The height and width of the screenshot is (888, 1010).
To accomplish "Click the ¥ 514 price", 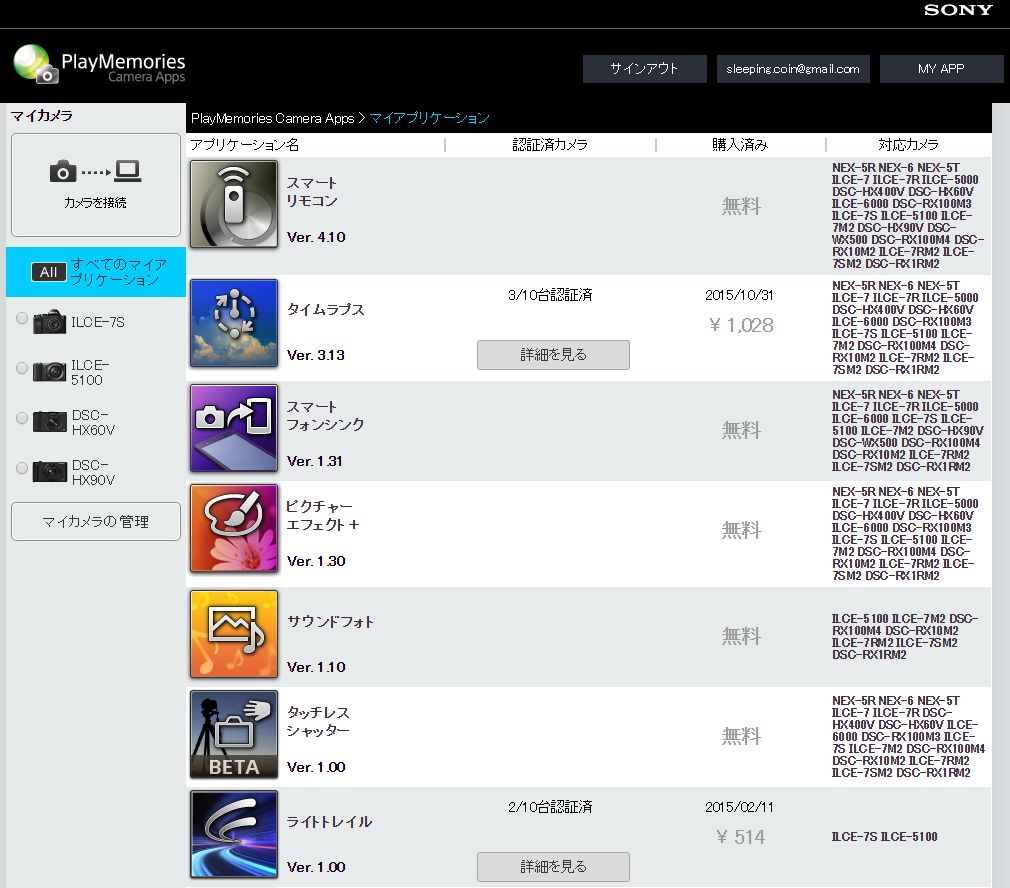I will click(x=741, y=837).
